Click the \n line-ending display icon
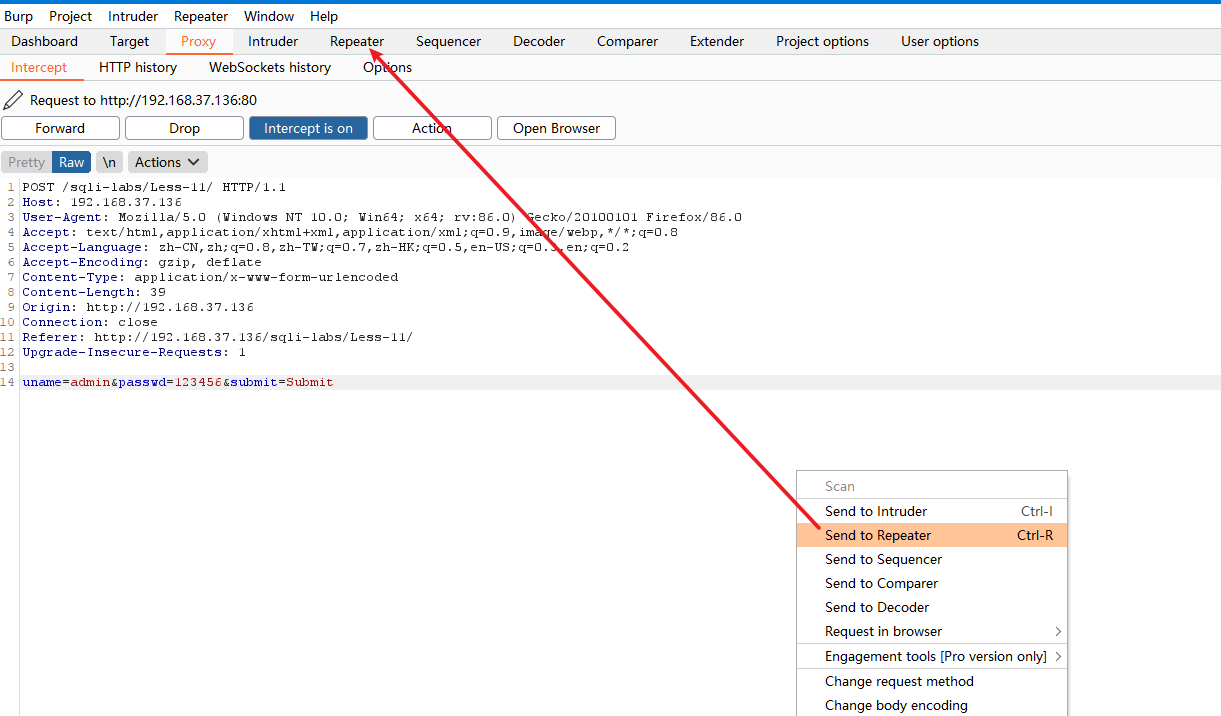Screen dimensions: 1221x716 tap(109, 161)
